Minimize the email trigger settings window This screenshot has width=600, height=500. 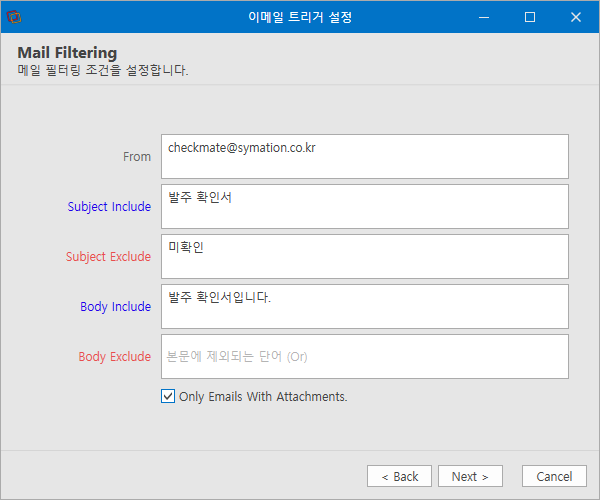[484, 17]
